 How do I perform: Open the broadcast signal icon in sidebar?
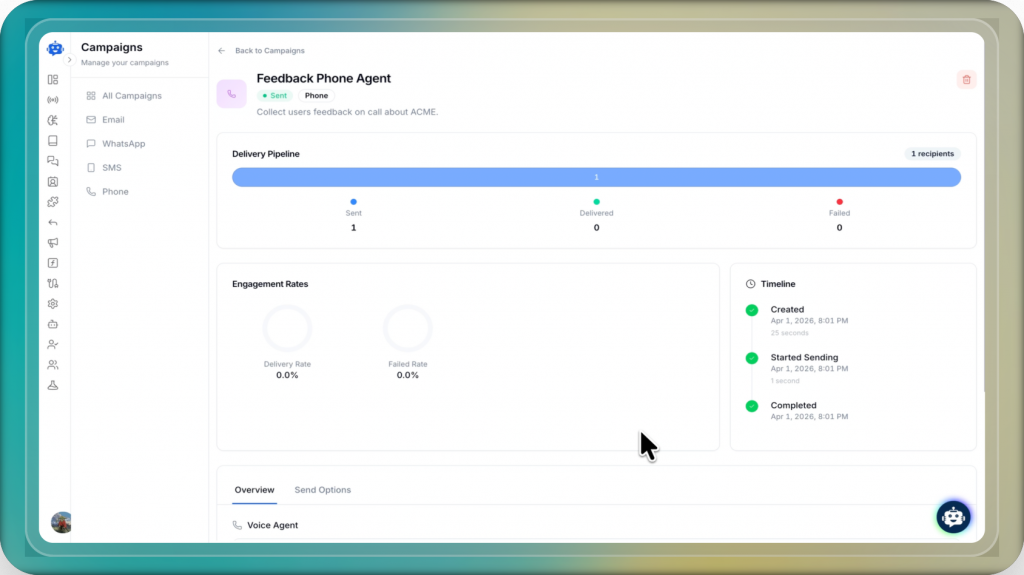point(53,100)
